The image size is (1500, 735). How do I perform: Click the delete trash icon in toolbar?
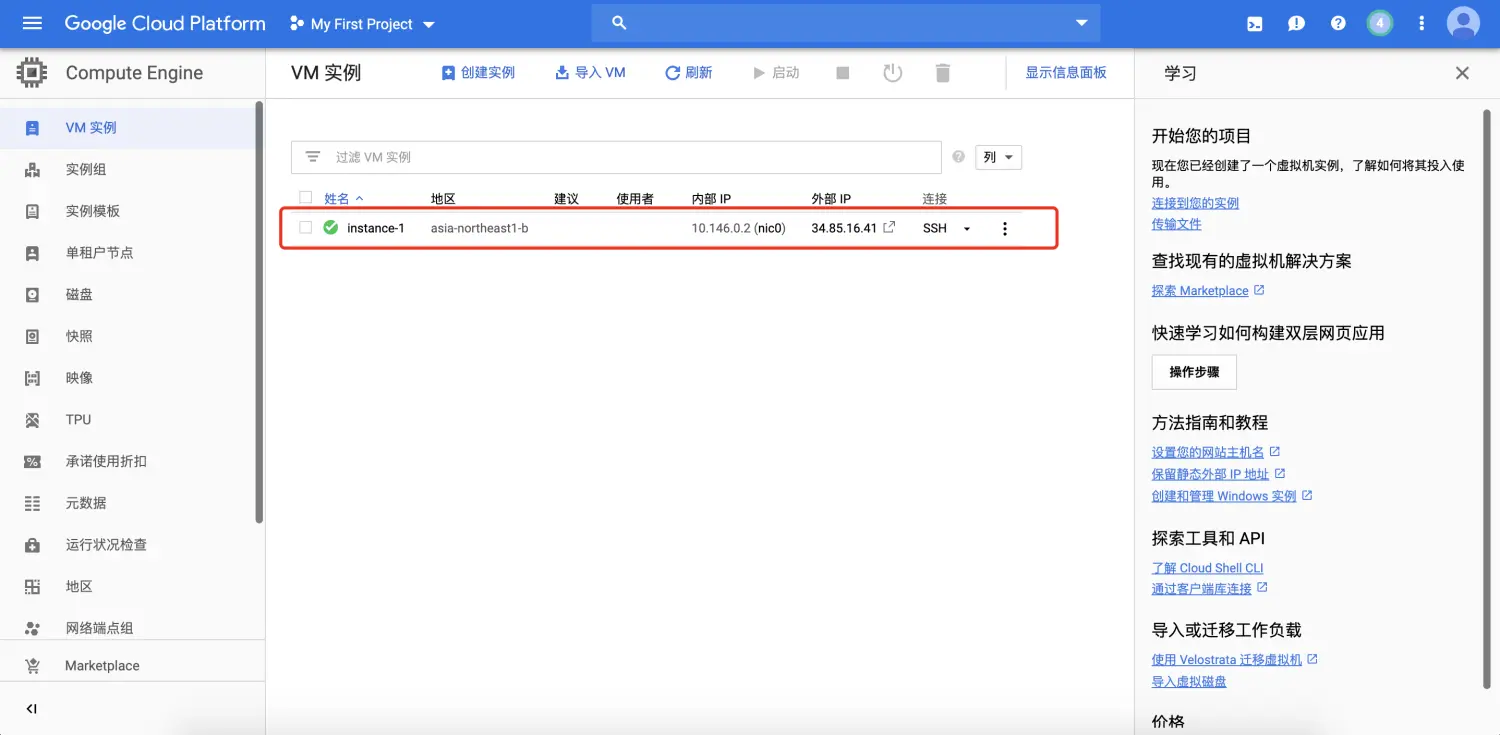tap(942, 73)
